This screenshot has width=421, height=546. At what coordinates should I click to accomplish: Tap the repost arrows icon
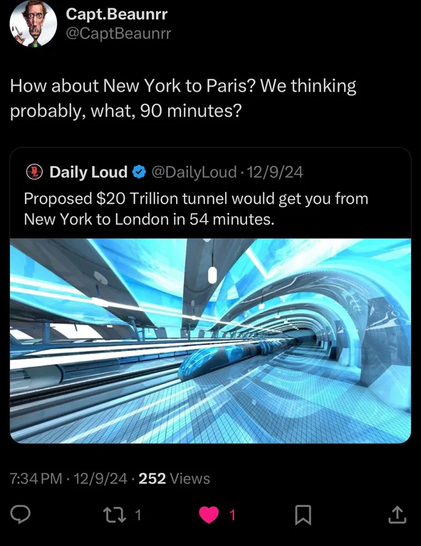pyautogui.click(x=115, y=515)
